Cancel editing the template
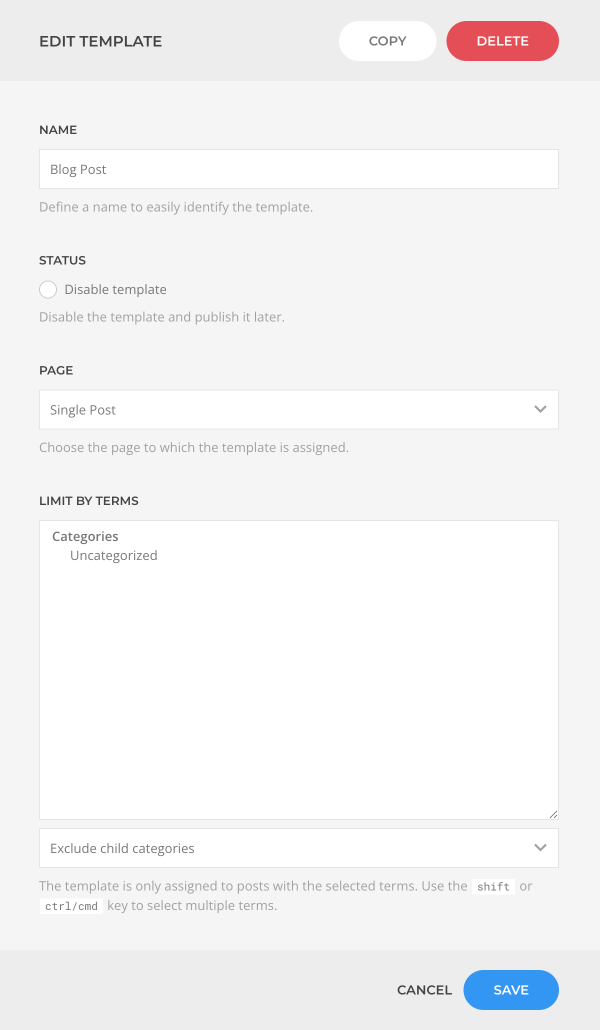 [x=424, y=990]
